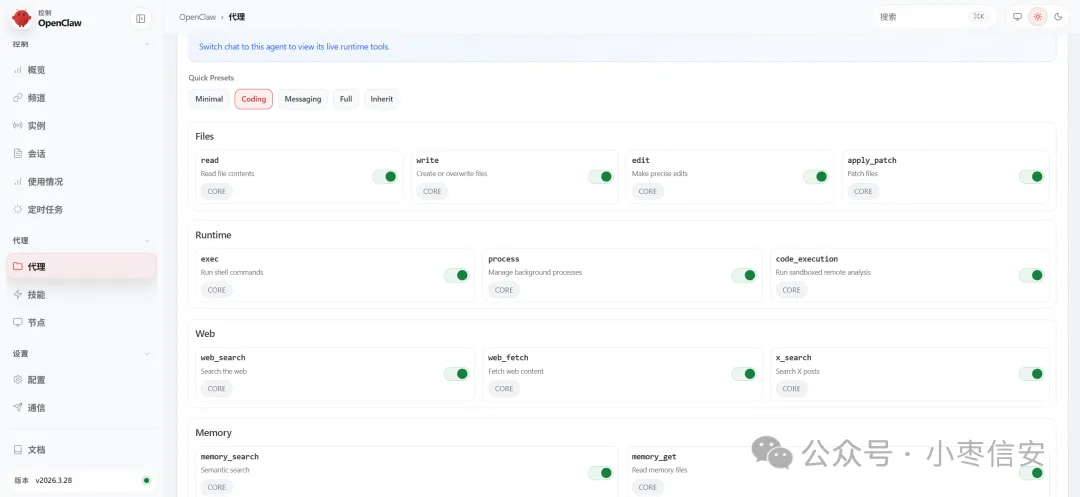Collapse the 控制 sidebar section
1080x497 pixels.
pyautogui.click(x=146, y=44)
